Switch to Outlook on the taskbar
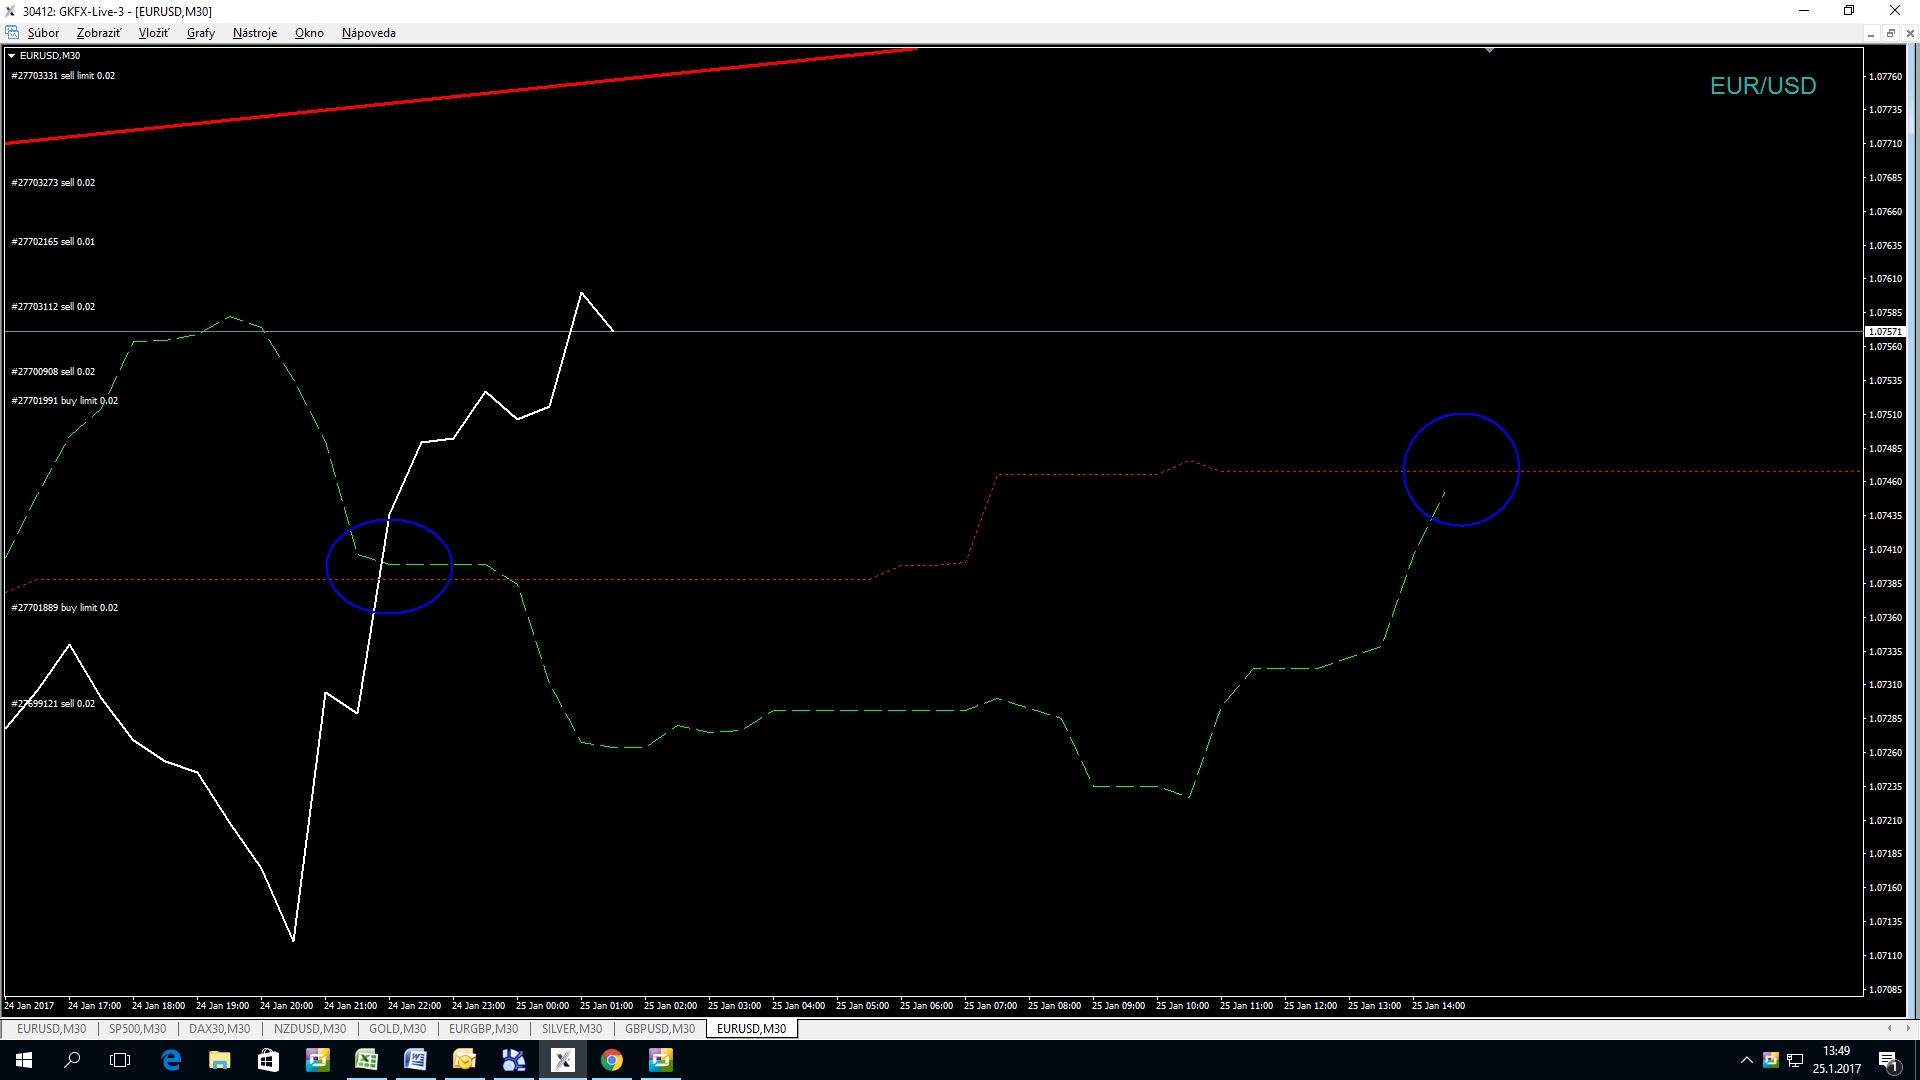The height and width of the screenshot is (1080, 1920). tap(465, 1060)
